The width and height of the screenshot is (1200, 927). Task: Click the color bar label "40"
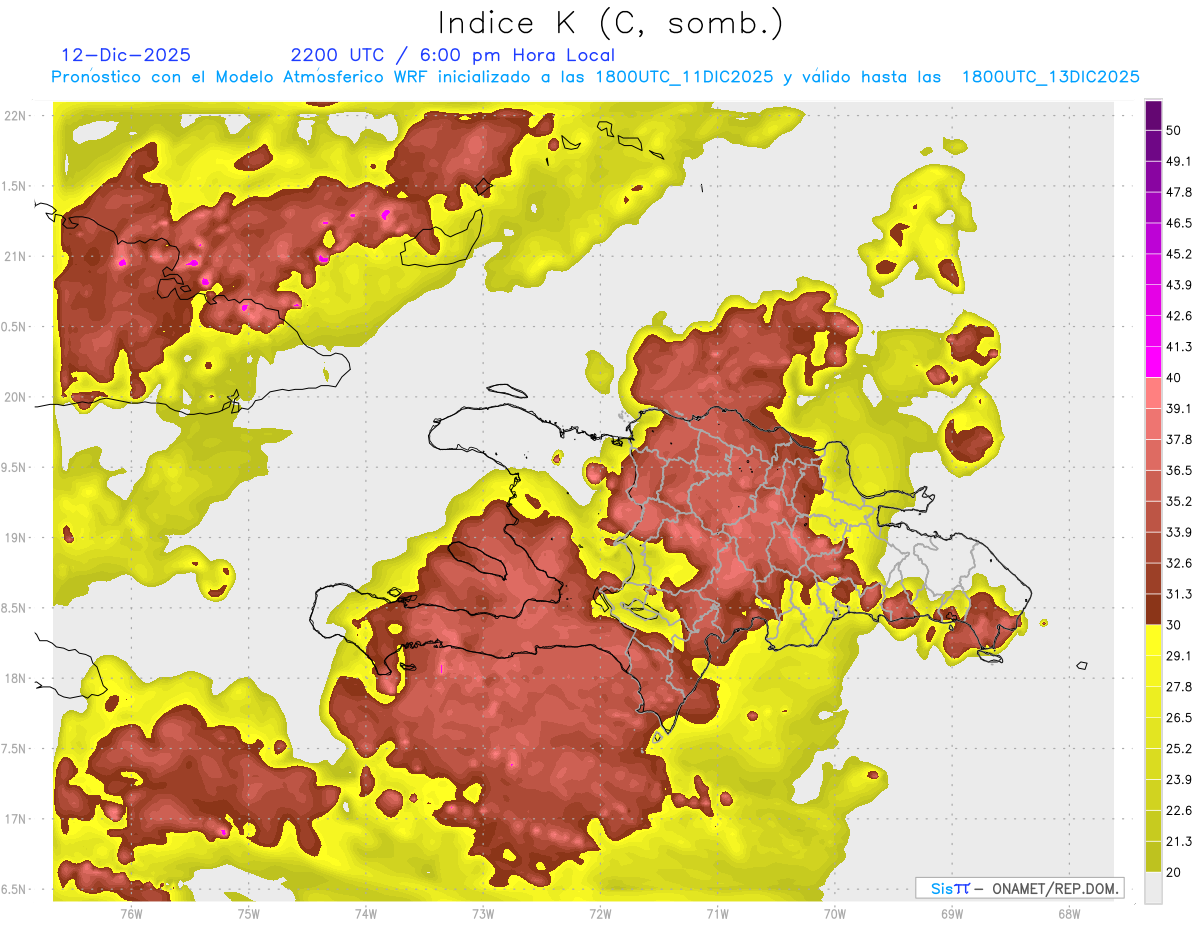1174,377
